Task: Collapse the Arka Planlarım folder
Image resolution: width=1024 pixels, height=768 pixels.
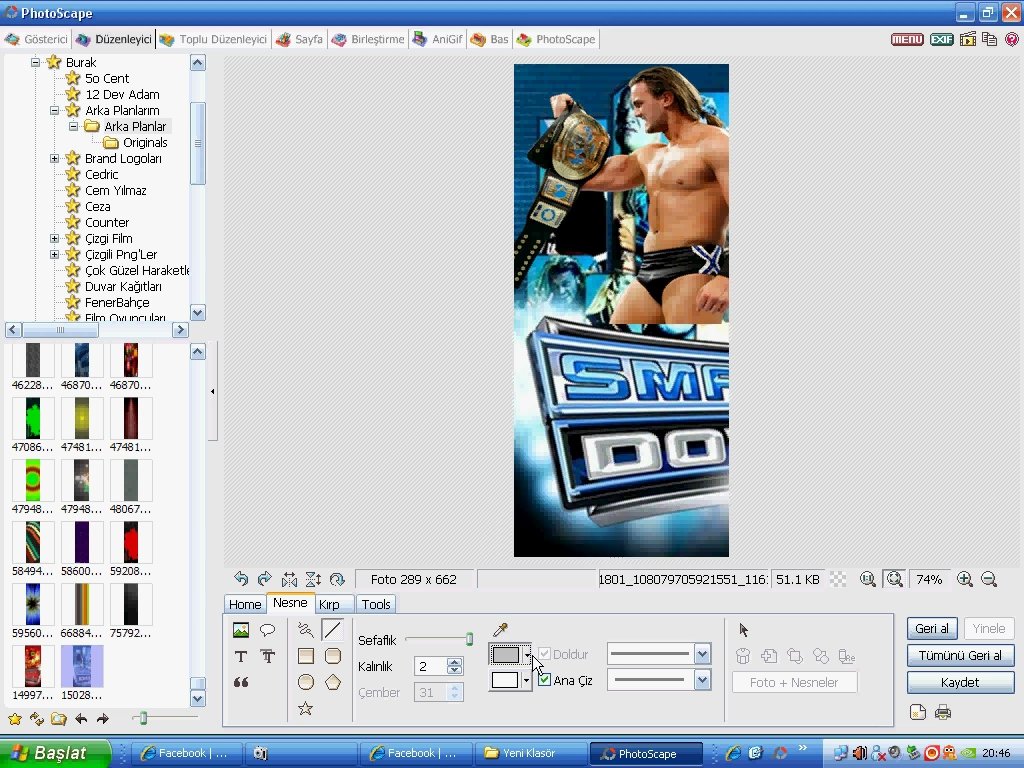Action: (55, 110)
